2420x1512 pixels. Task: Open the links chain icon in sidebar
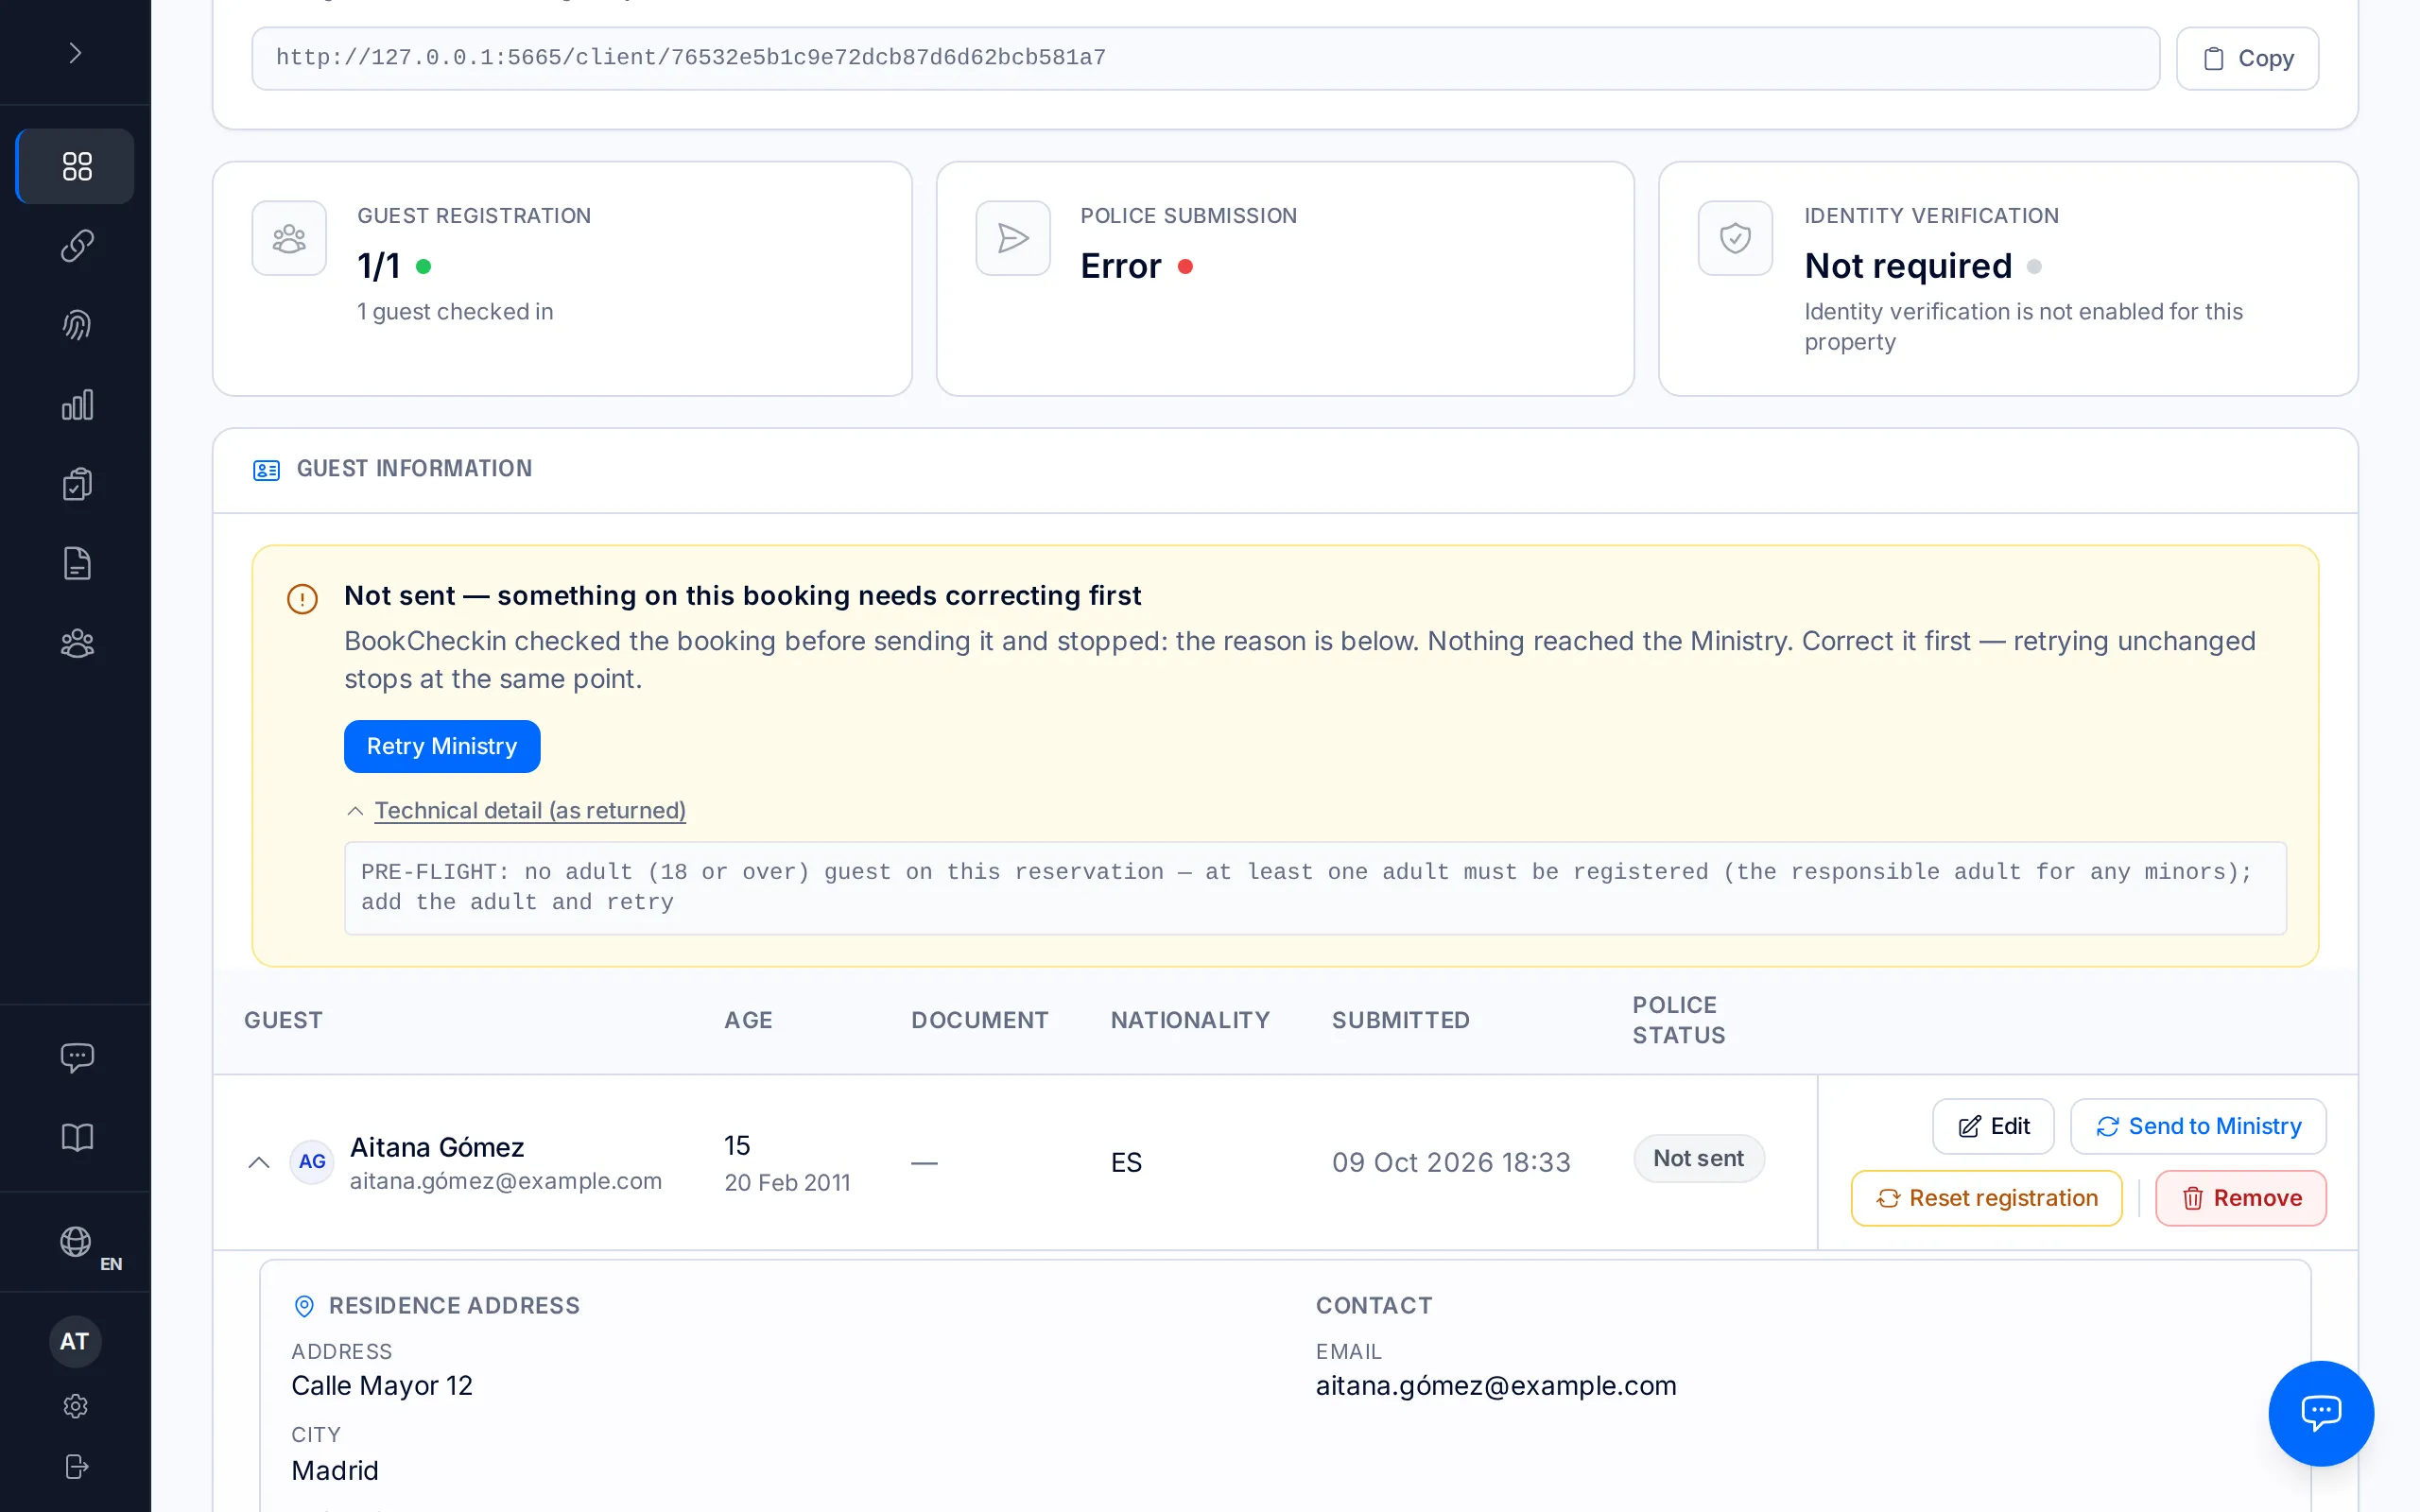[x=76, y=246]
